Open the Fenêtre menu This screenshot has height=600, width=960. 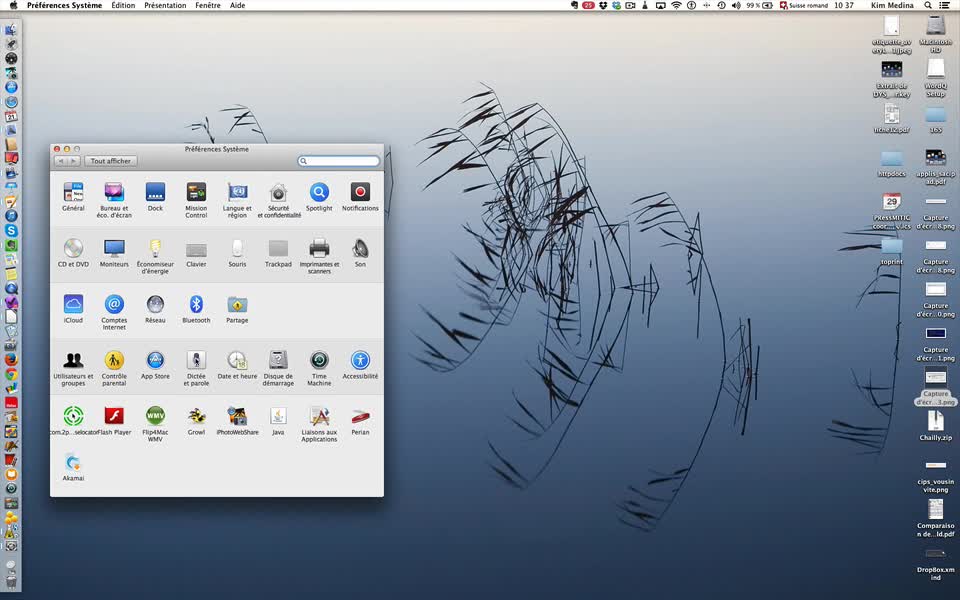point(208,5)
